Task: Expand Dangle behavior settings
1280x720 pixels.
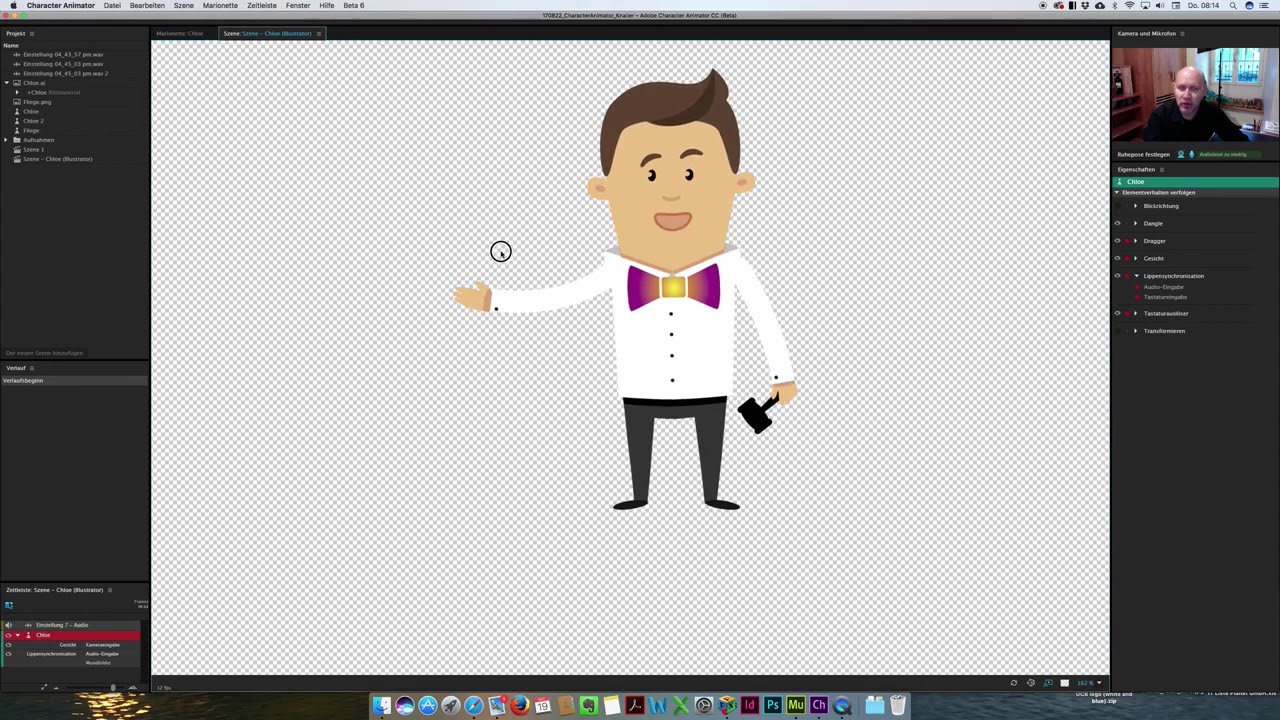Action: pos(1135,223)
